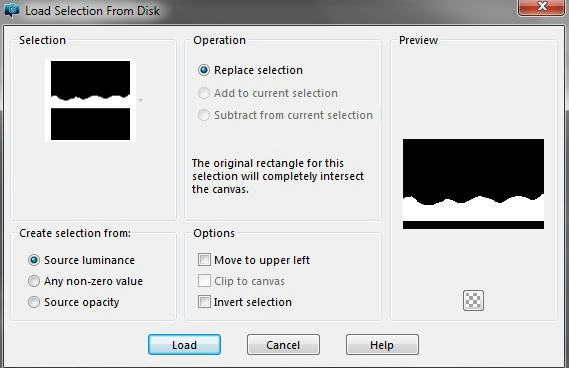
Task: Click the transparency checkerboard preview toggle icon
Action: [x=473, y=300]
